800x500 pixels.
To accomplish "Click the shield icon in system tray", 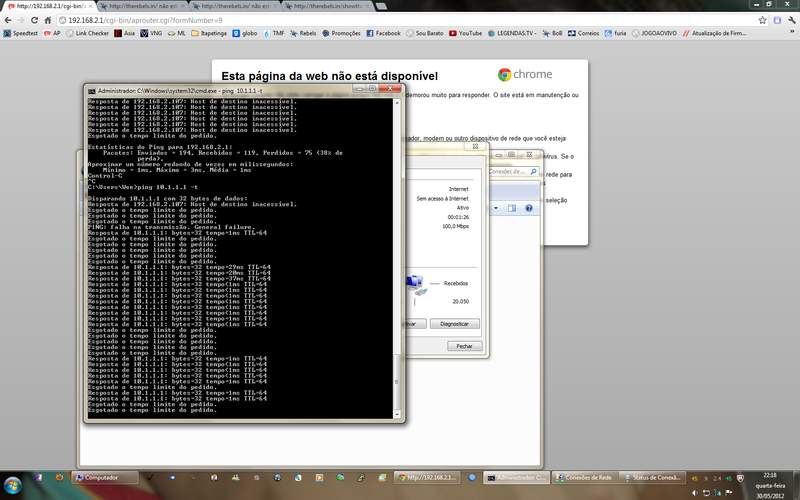I will pyautogui.click(x=740, y=479).
